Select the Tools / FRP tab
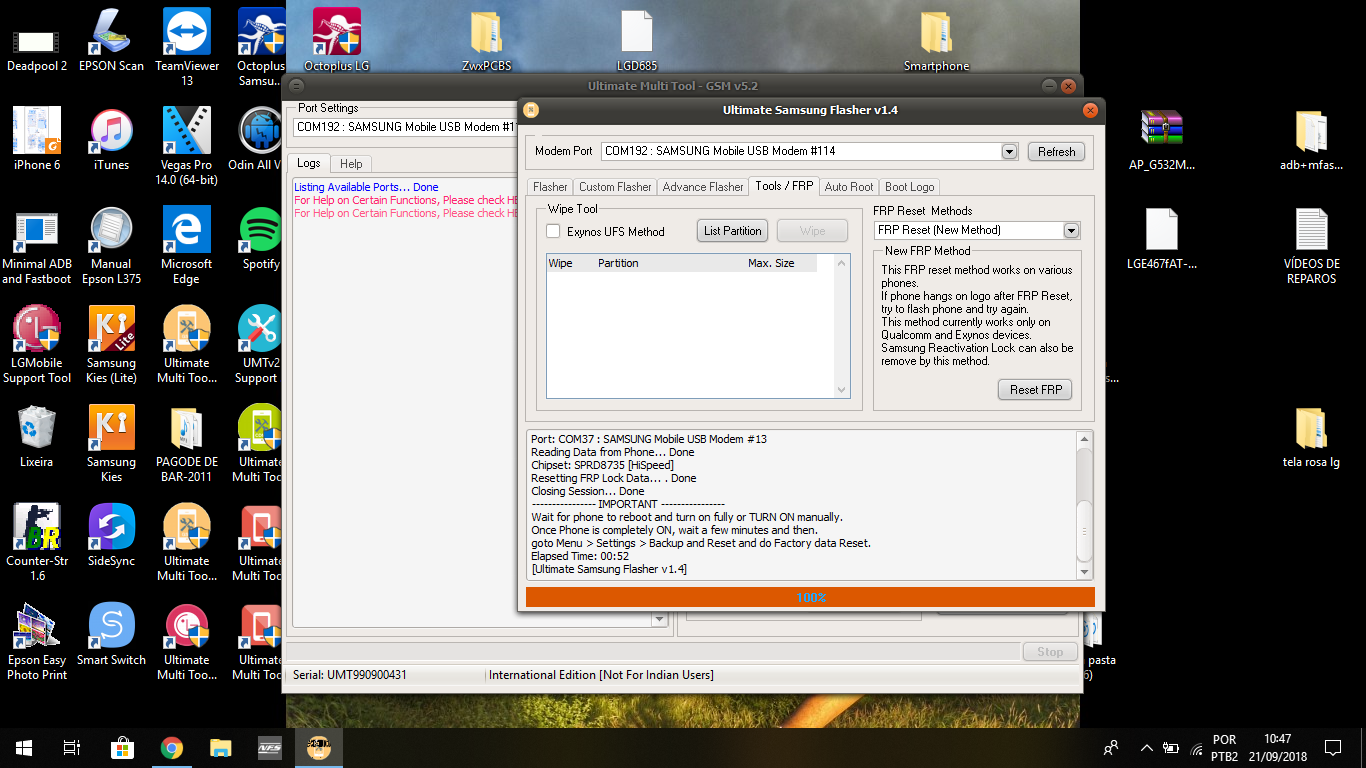Screen dimensions: 1366x768 [x=784, y=186]
